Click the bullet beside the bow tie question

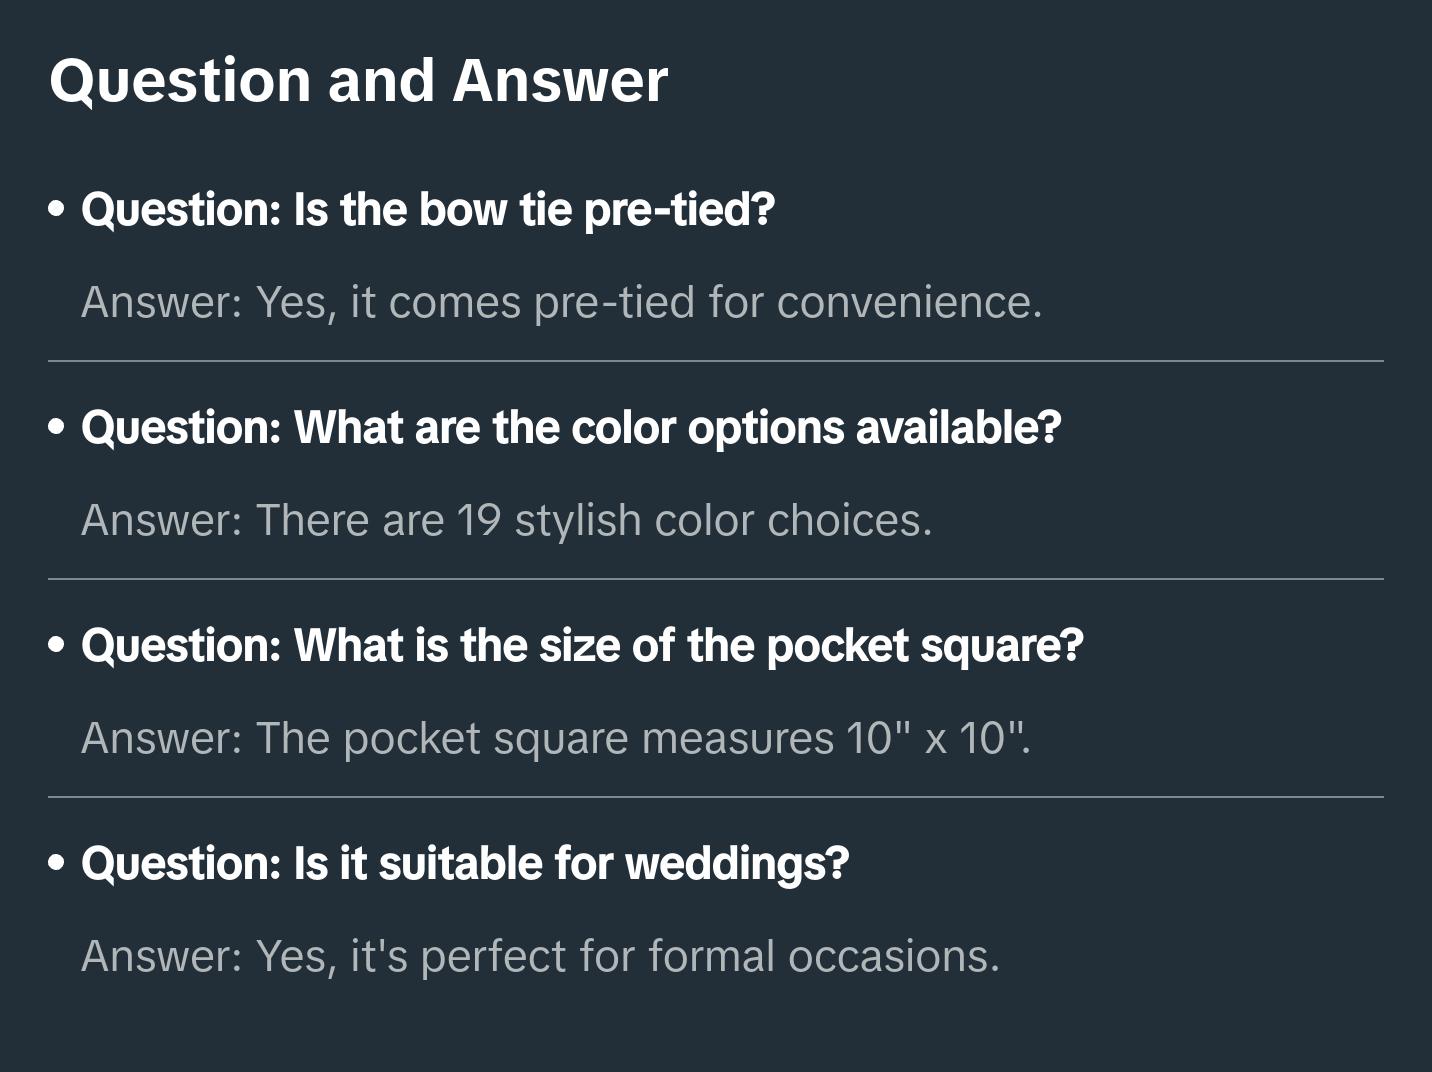tap(57, 210)
